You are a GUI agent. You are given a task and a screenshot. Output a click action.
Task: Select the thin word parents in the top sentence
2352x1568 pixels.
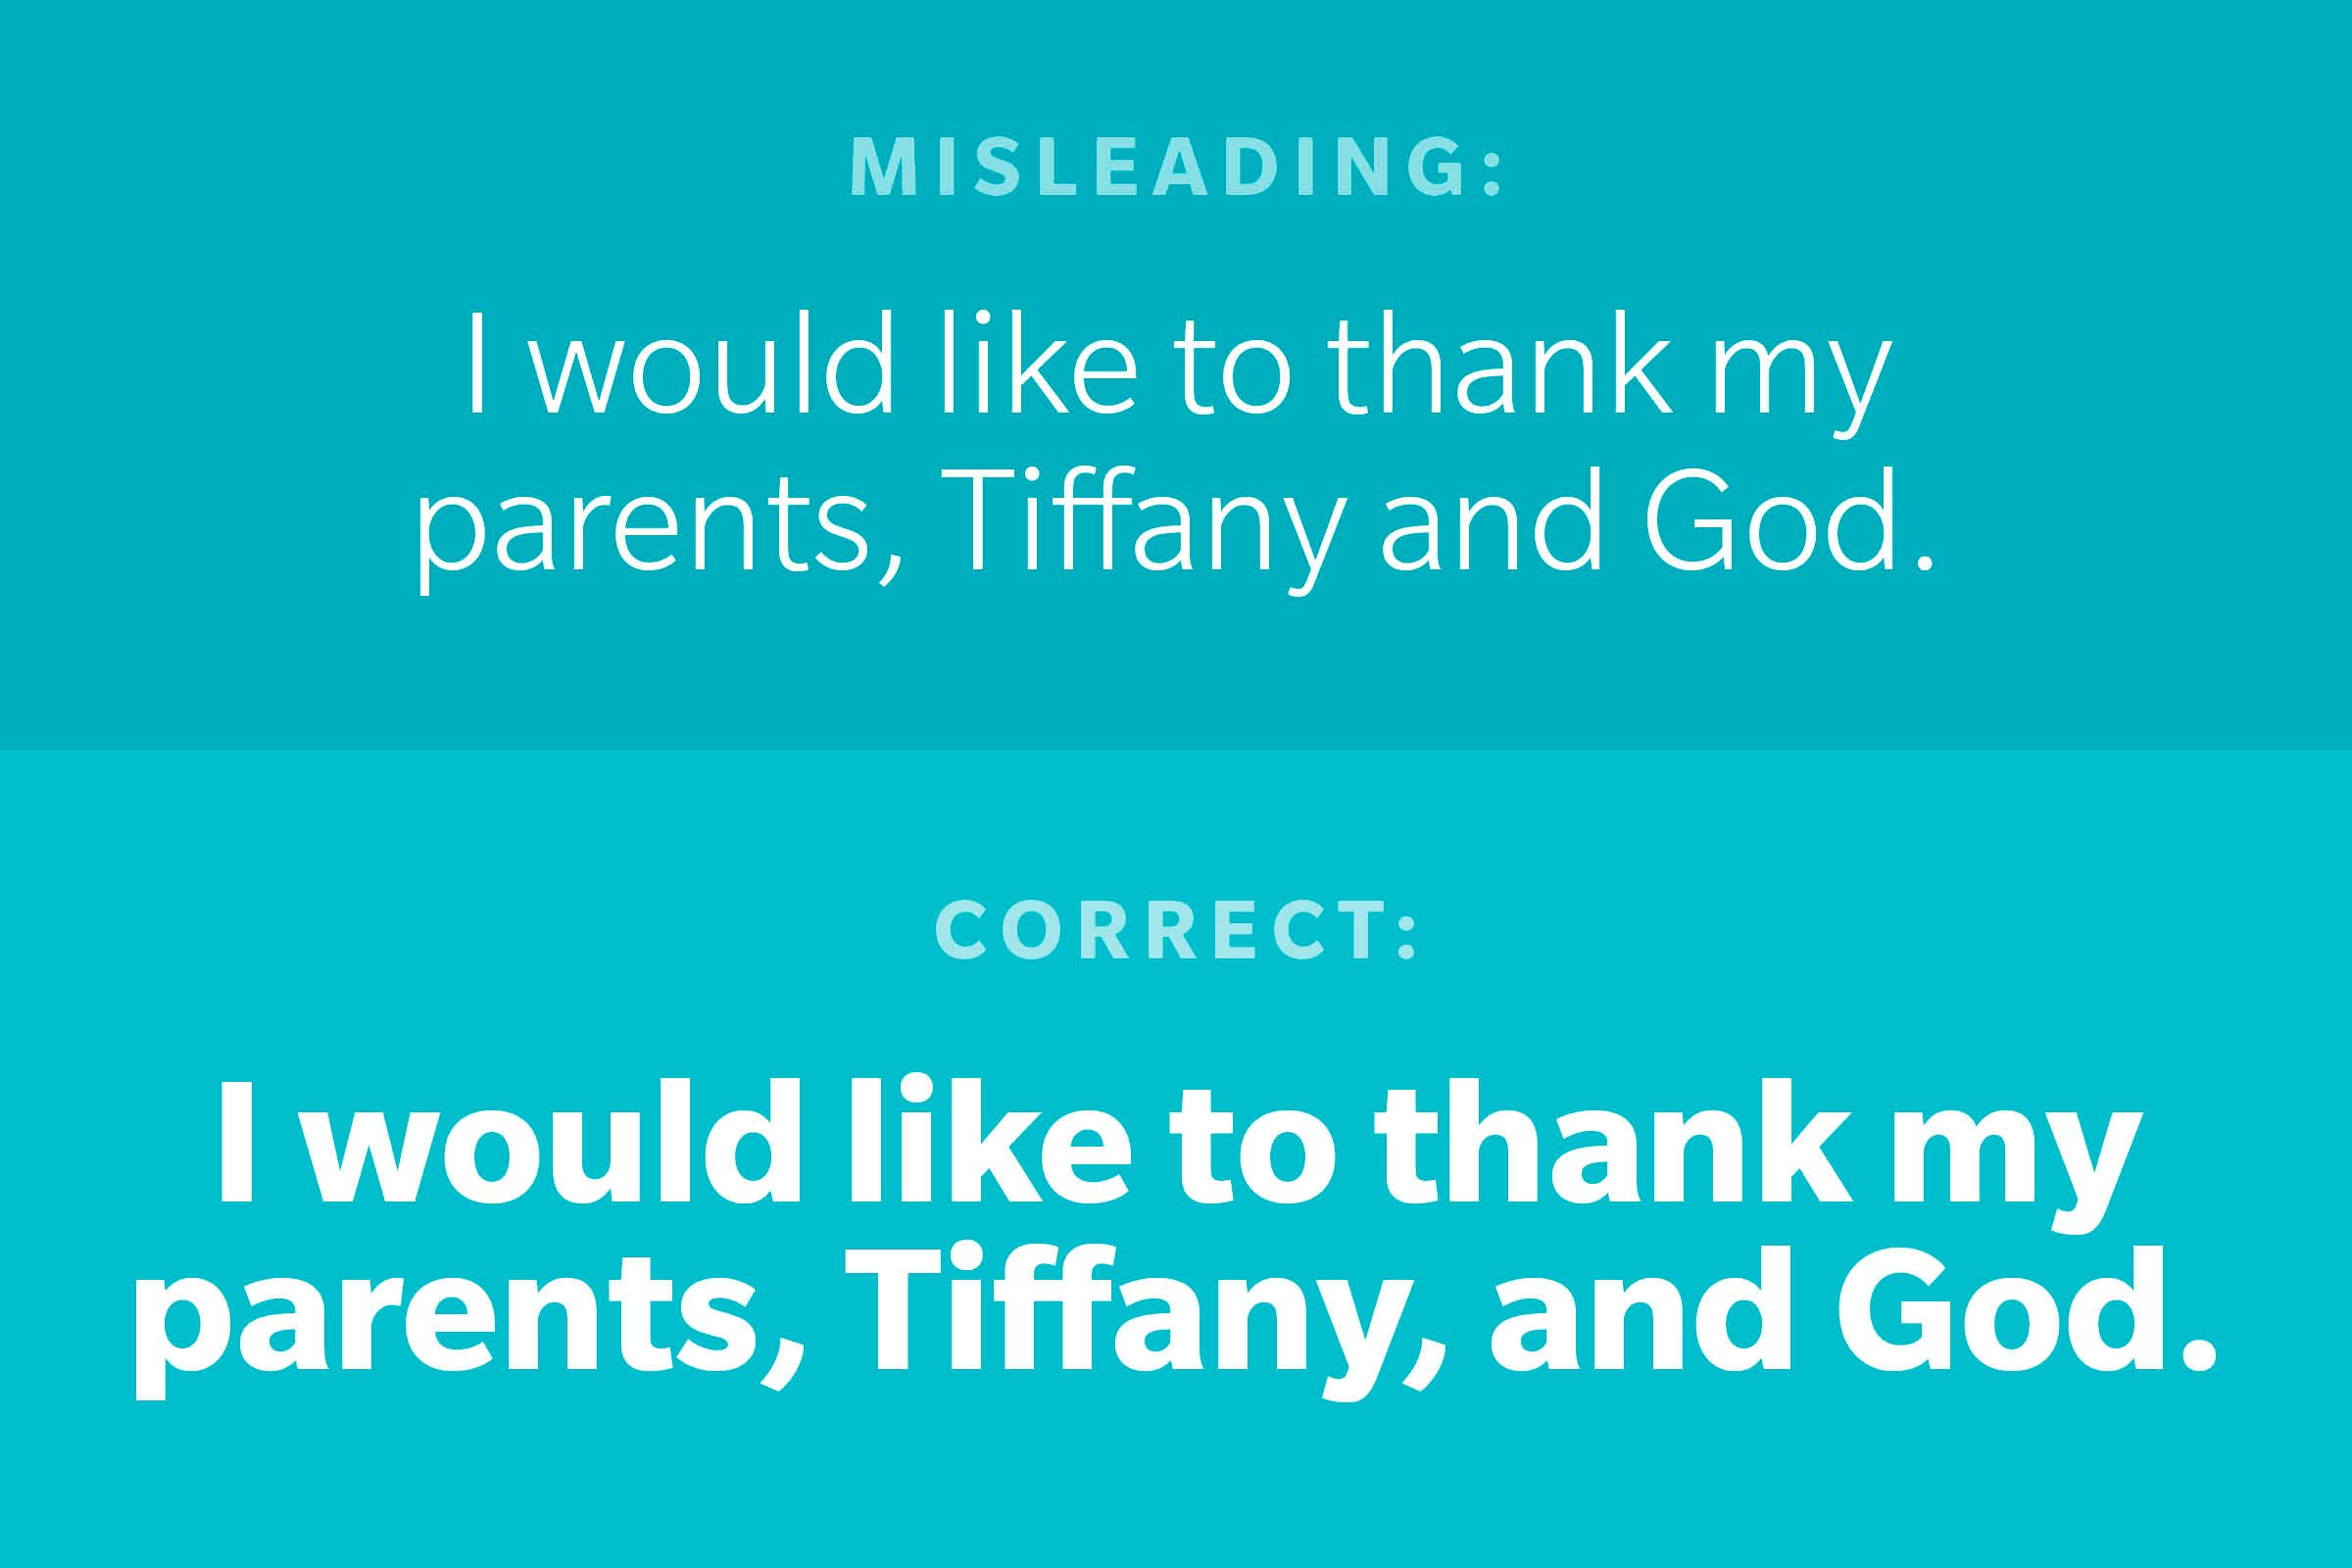click(640, 530)
